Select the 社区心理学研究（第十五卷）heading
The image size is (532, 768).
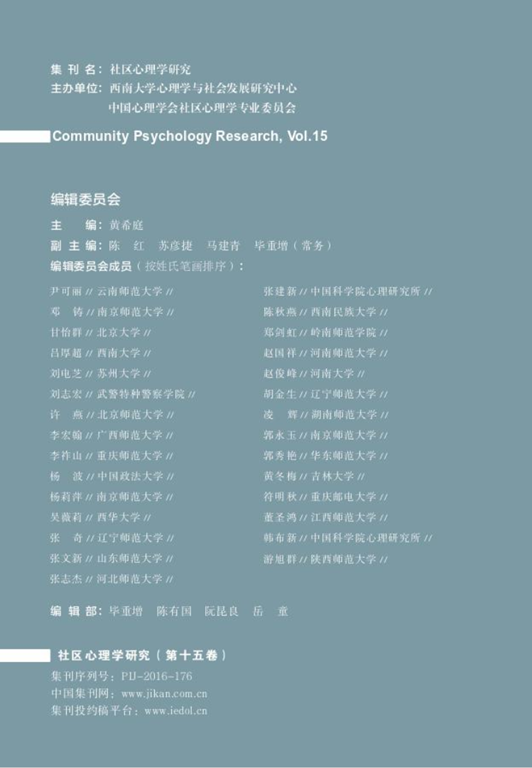pos(142,655)
